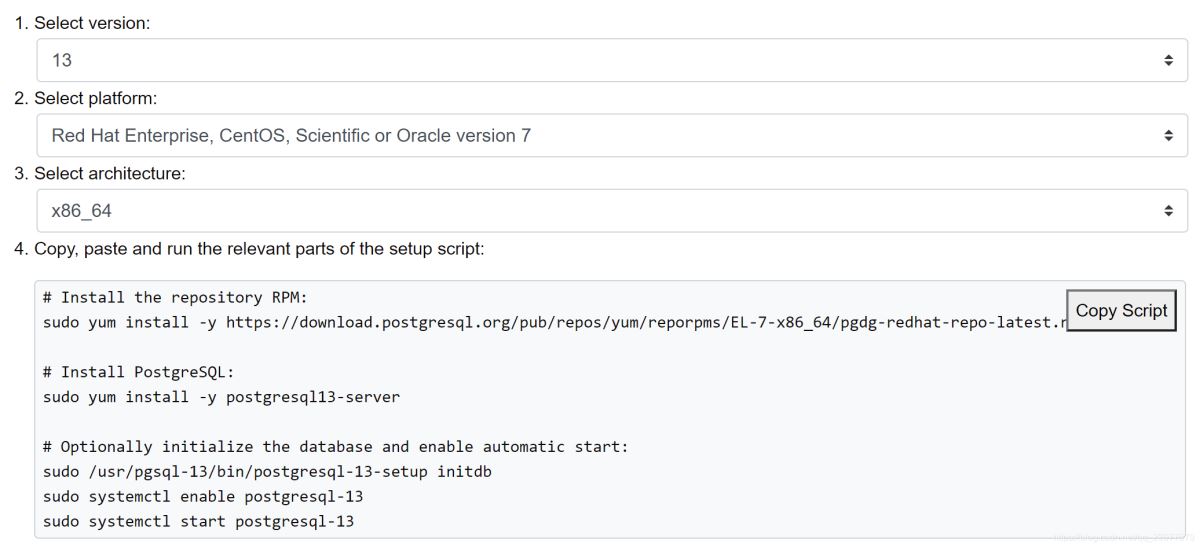
Task: Click the up-down arrow icon on platform selector
Action: [x=1168, y=135]
